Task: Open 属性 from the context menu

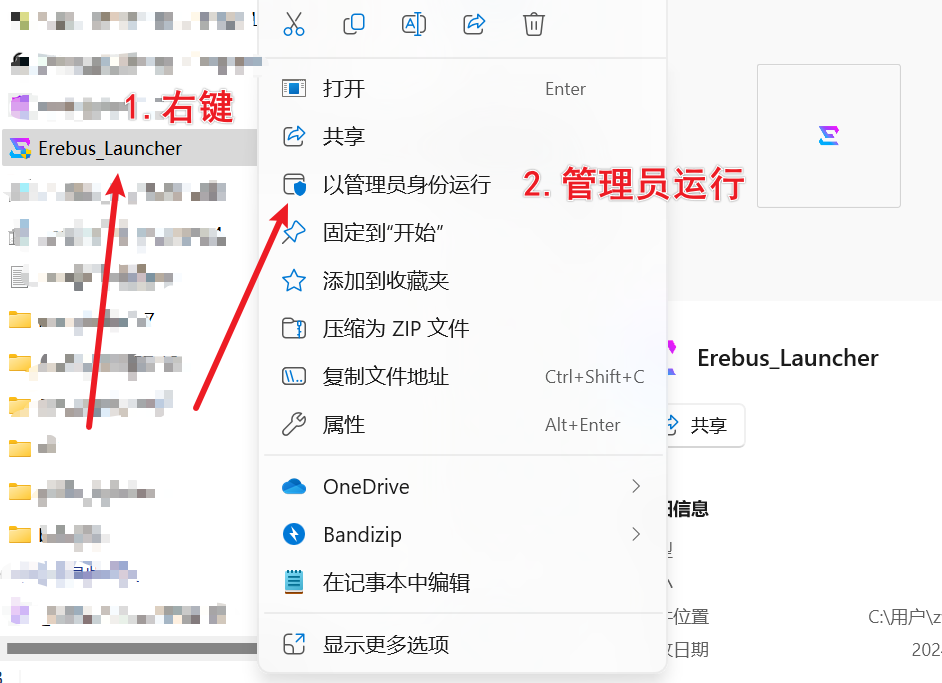Action: pyautogui.click(x=344, y=425)
